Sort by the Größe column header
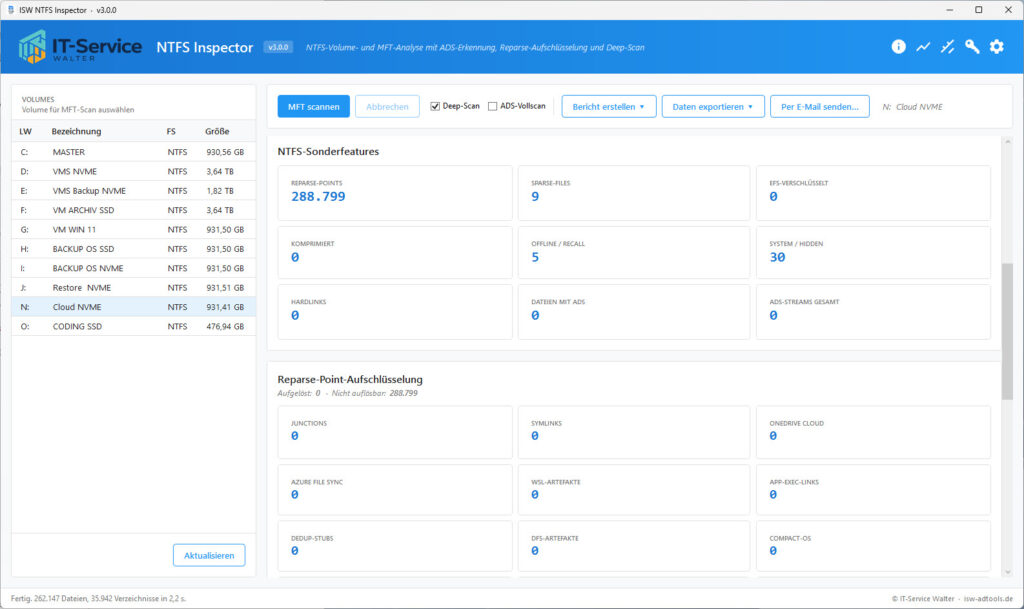Image resolution: width=1024 pixels, height=609 pixels. click(x=217, y=131)
